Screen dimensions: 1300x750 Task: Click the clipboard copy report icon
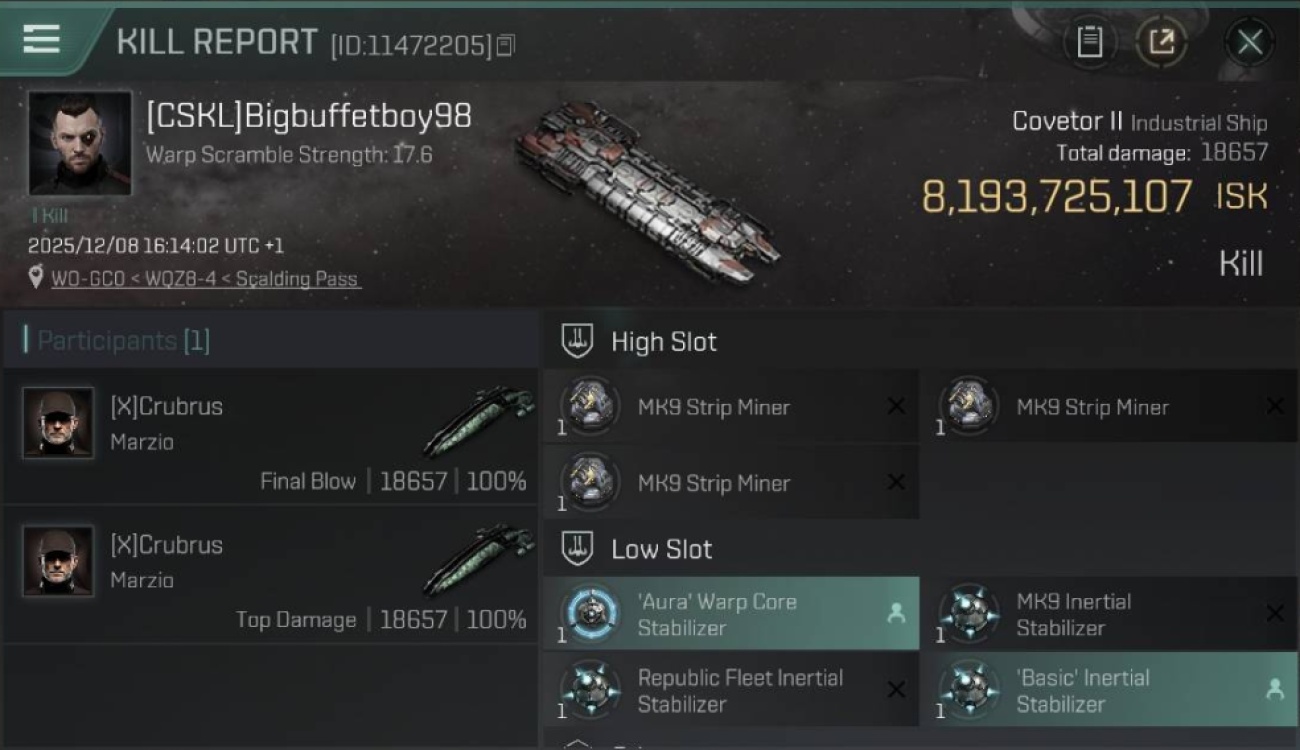[1089, 42]
